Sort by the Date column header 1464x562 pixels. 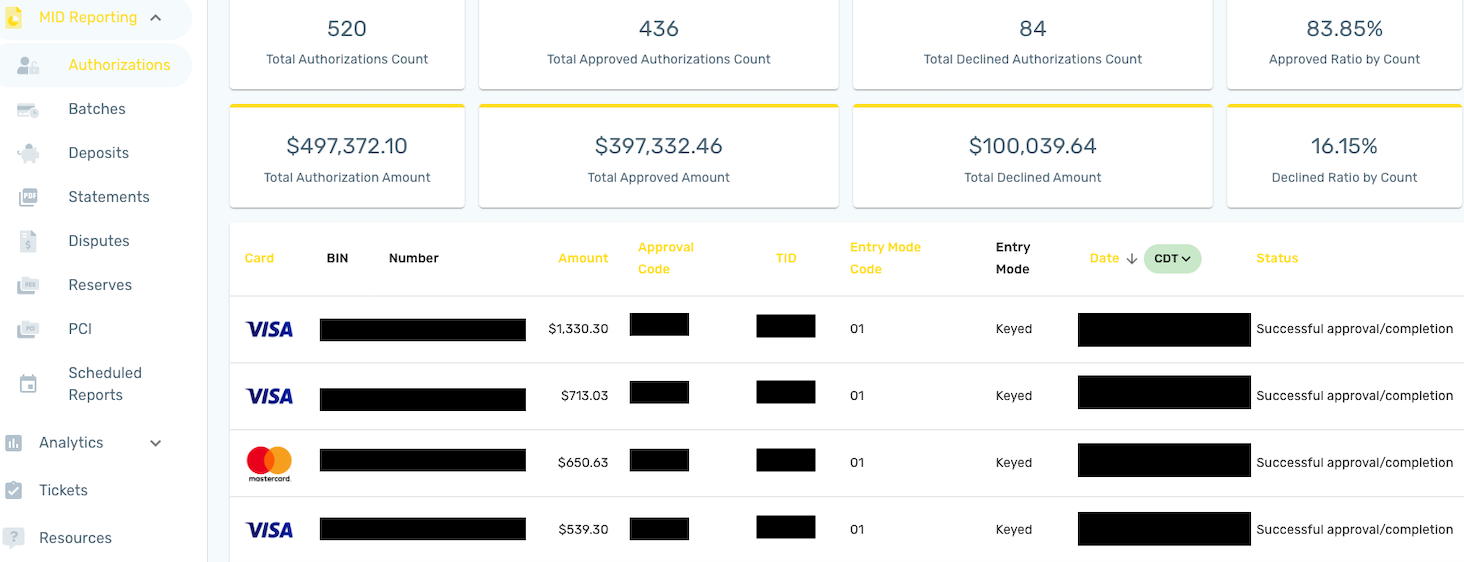1104,258
